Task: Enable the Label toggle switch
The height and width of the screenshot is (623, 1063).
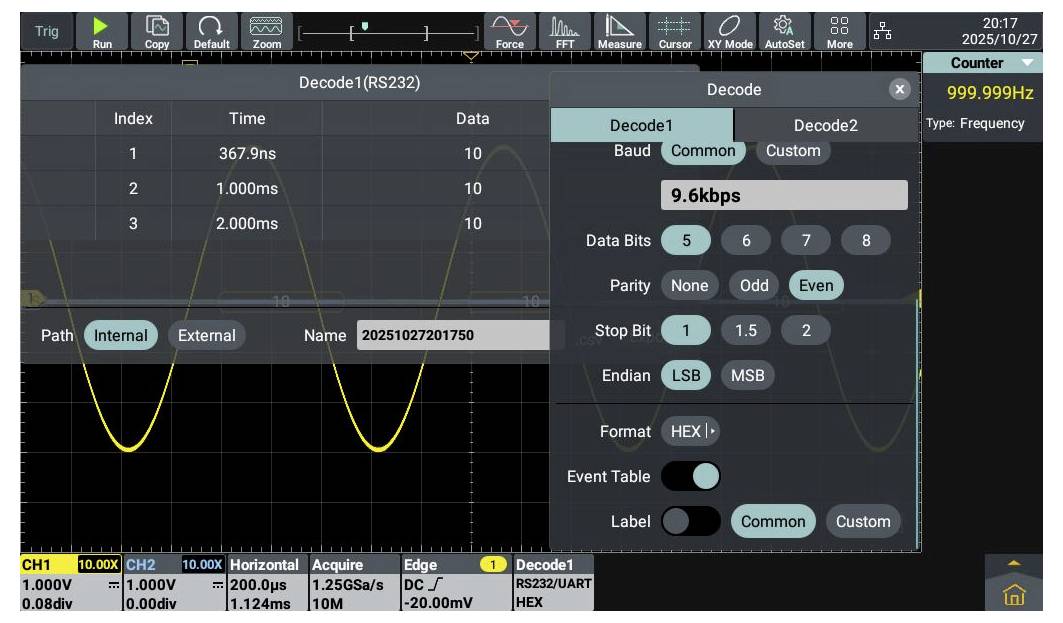Action: coord(691,521)
